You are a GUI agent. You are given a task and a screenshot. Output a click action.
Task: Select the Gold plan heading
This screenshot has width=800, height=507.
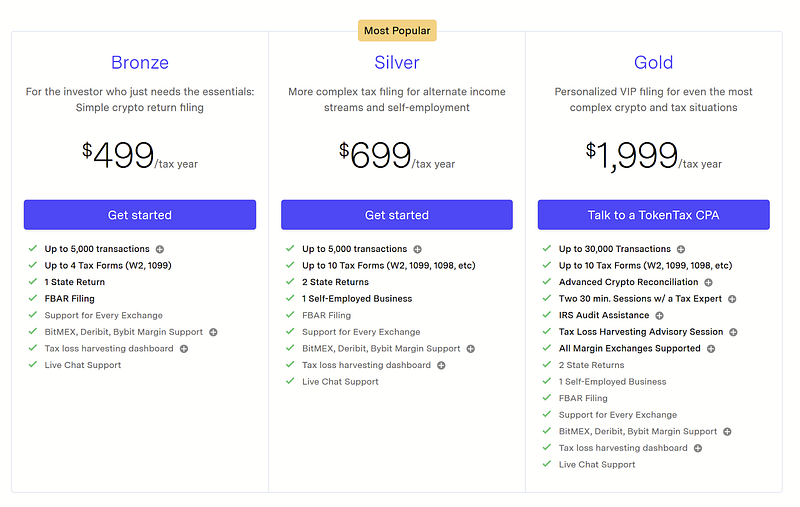[x=654, y=62]
